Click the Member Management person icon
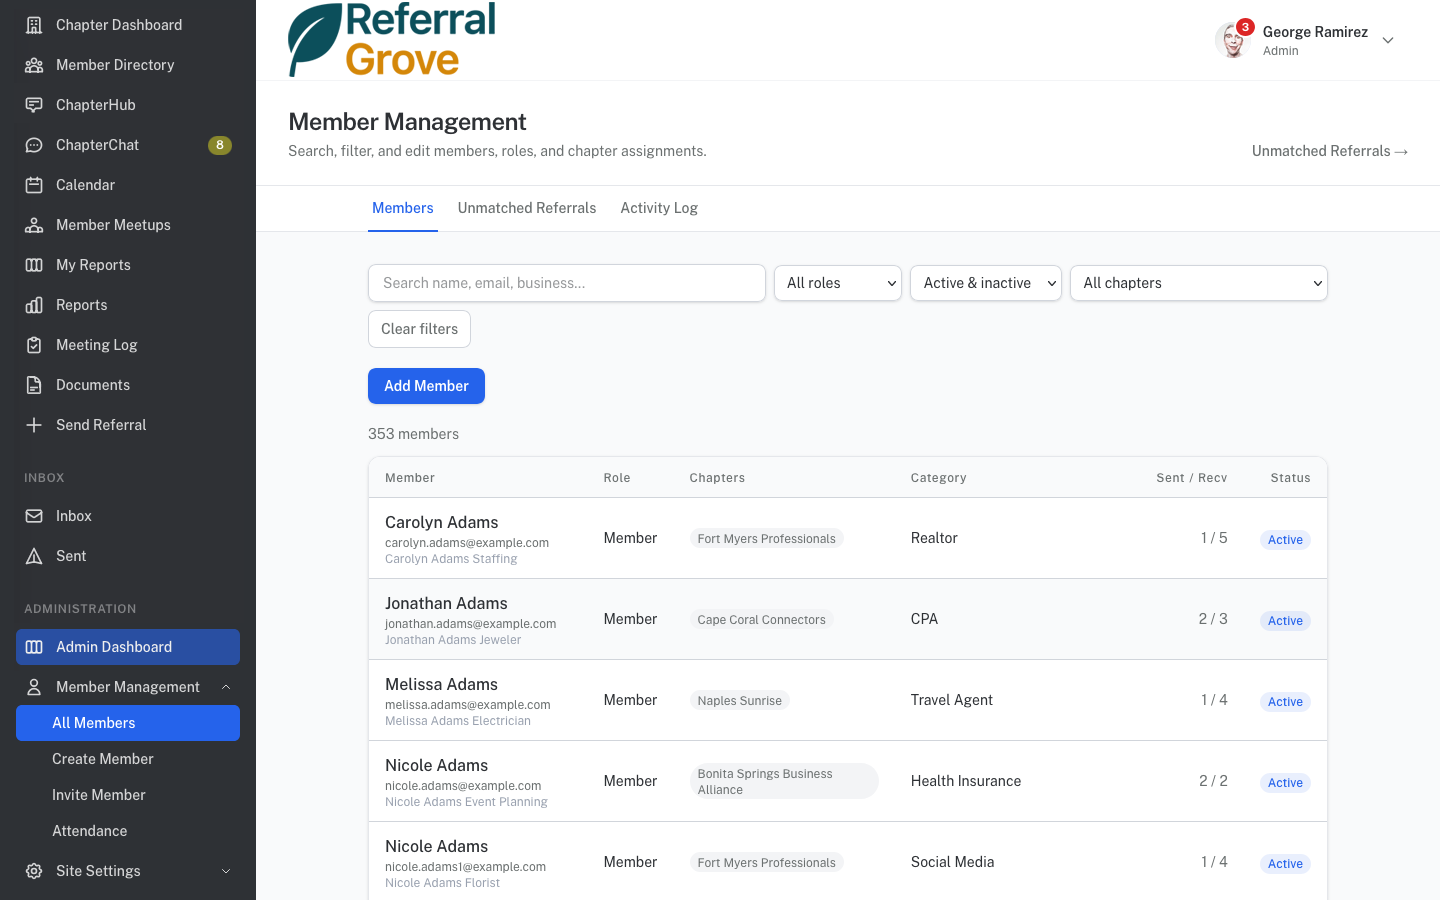The image size is (1440, 900). (x=34, y=687)
